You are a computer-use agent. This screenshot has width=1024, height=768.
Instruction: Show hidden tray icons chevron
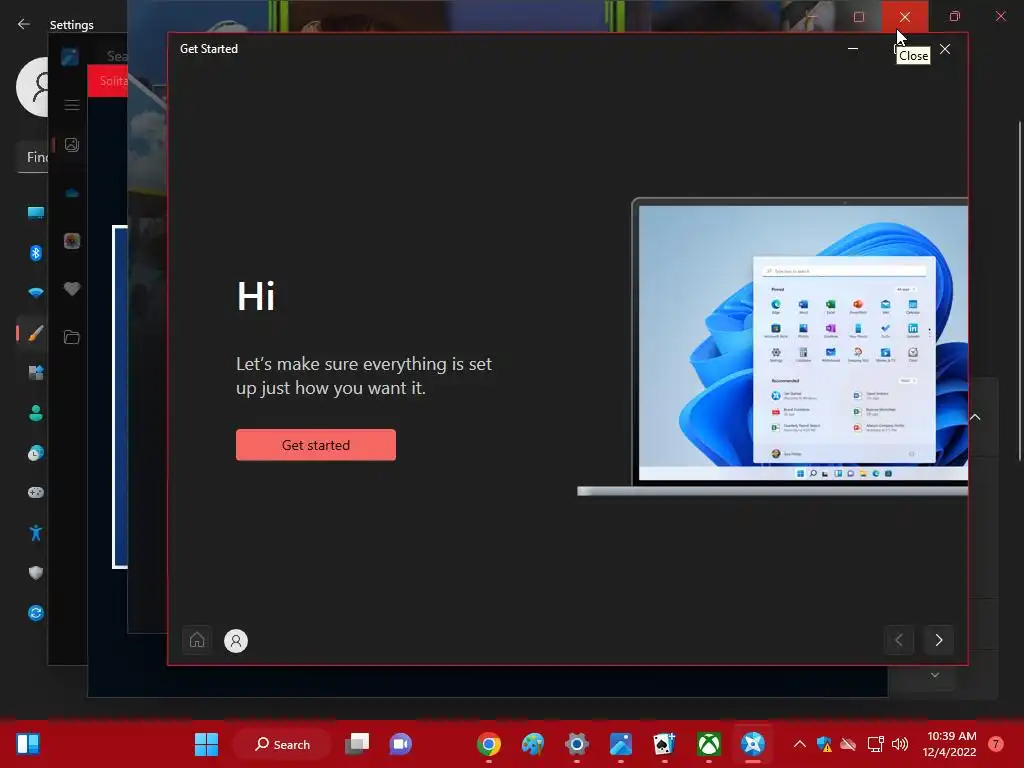[799, 744]
